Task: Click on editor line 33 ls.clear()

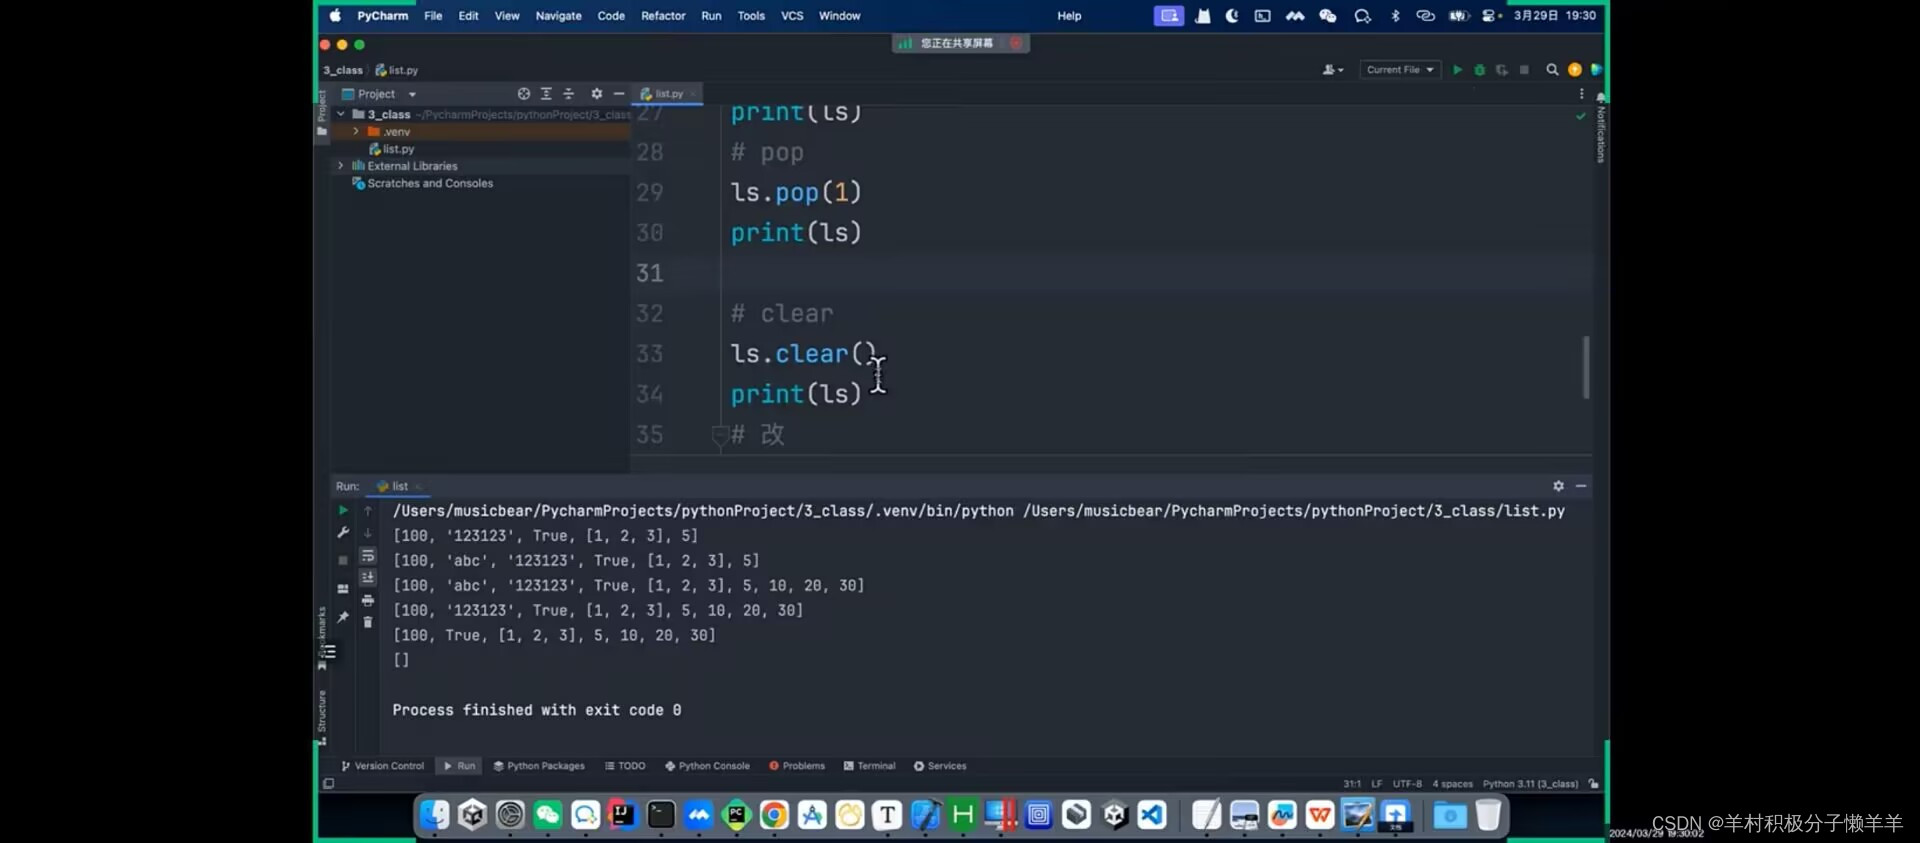Action: tap(804, 354)
